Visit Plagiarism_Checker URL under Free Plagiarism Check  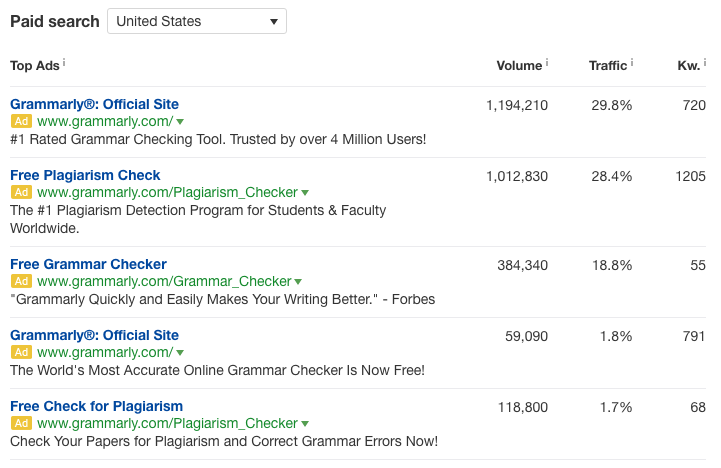point(167,192)
